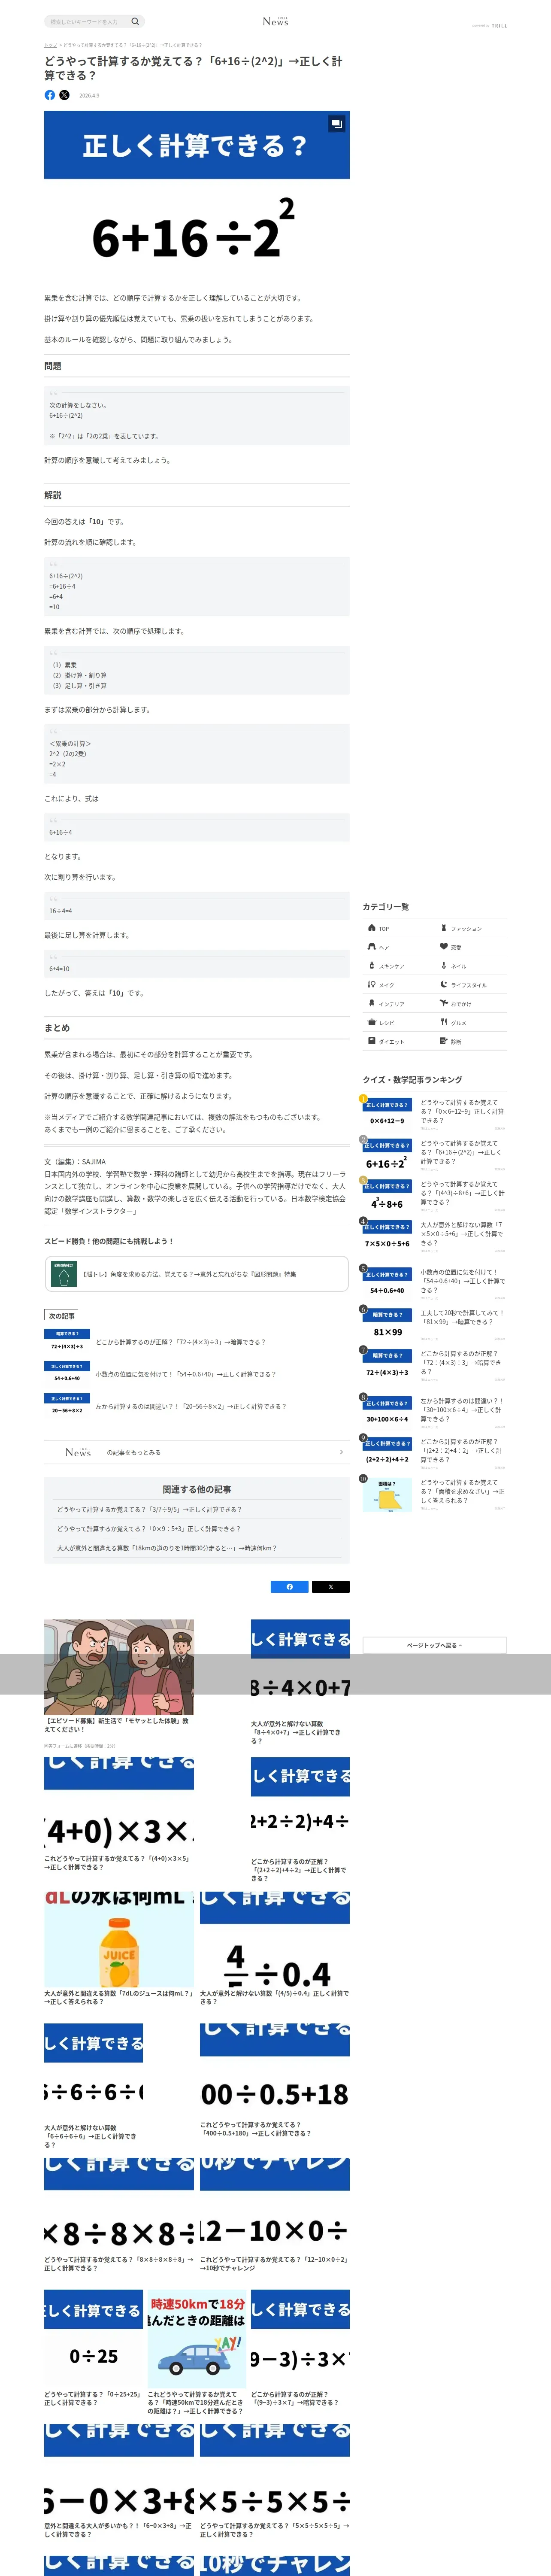Viewport: 551px width, 2576px height.
Task: Open the TOP category home icon
Action: pos(372,927)
